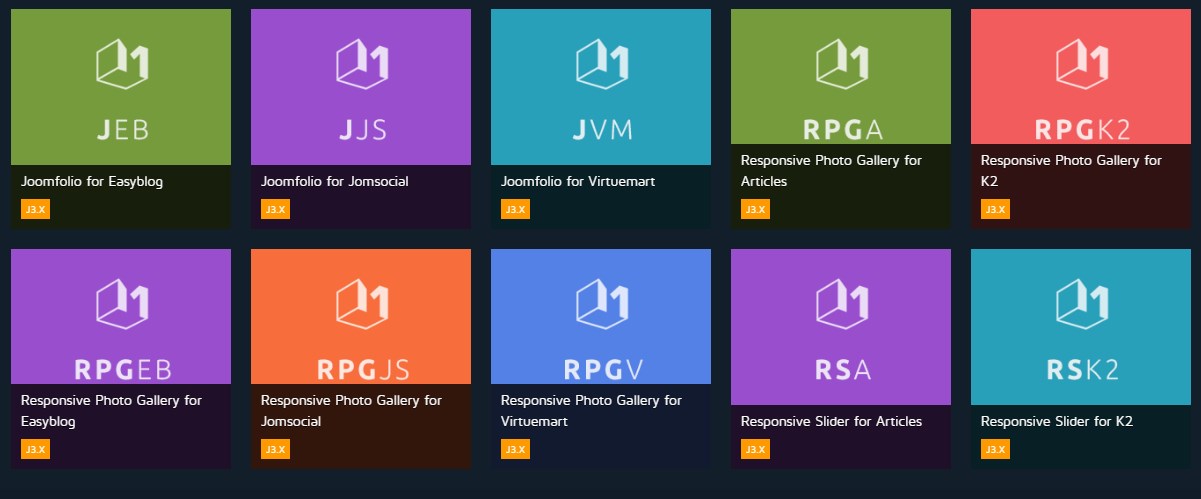The height and width of the screenshot is (499, 1201).
Task: Open Joomfolio for Jomsocial title link
Action: coord(334,182)
